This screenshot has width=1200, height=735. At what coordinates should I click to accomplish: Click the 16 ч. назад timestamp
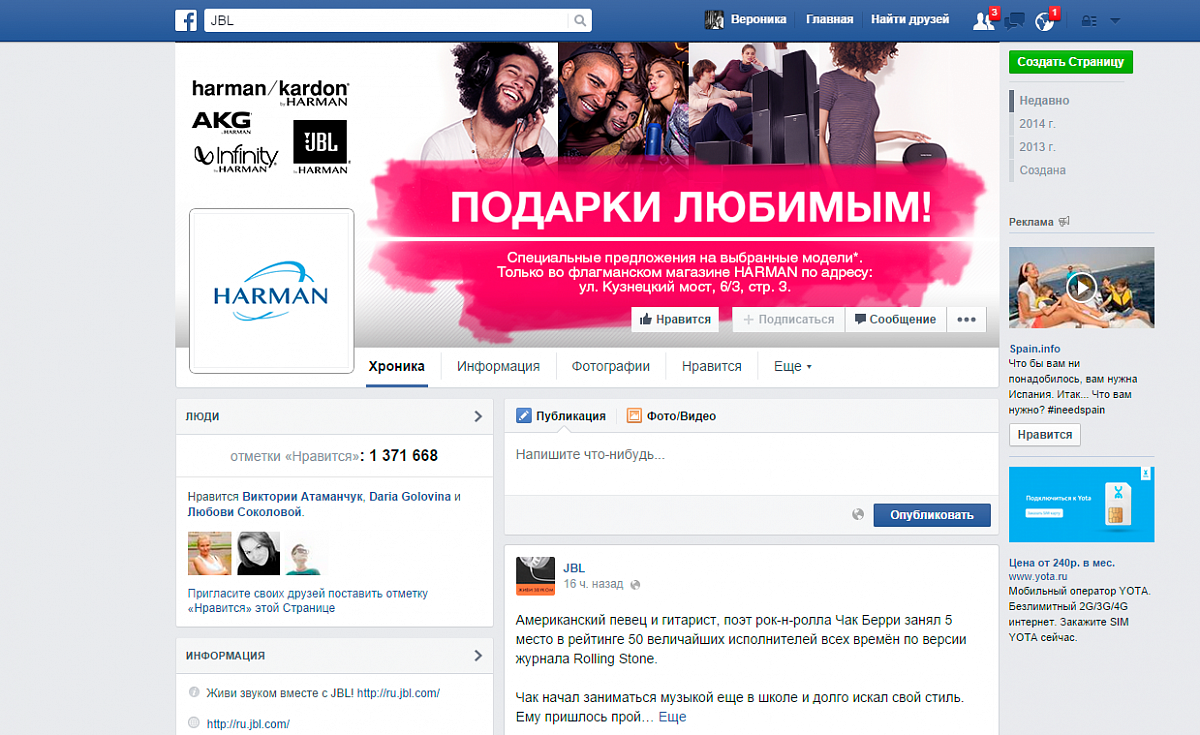click(593, 584)
